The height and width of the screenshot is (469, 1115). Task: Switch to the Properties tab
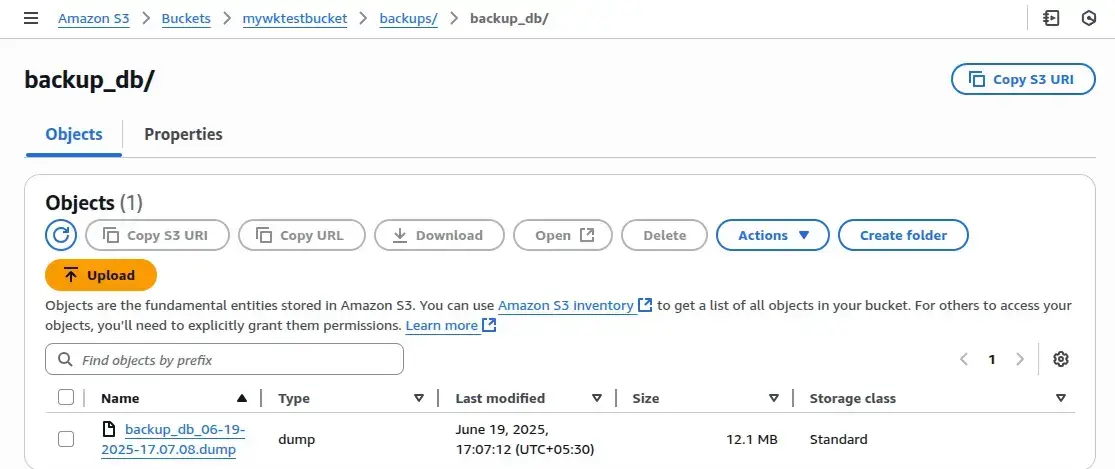click(x=183, y=134)
